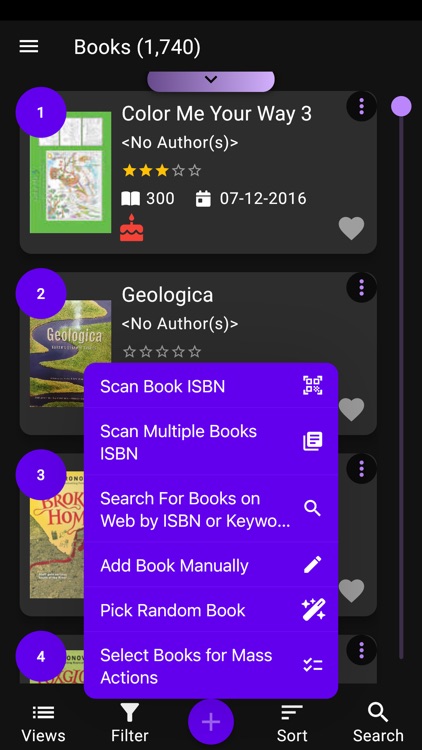
Task: Click the stacked-pages icon for multiple scan
Action: [313, 441]
